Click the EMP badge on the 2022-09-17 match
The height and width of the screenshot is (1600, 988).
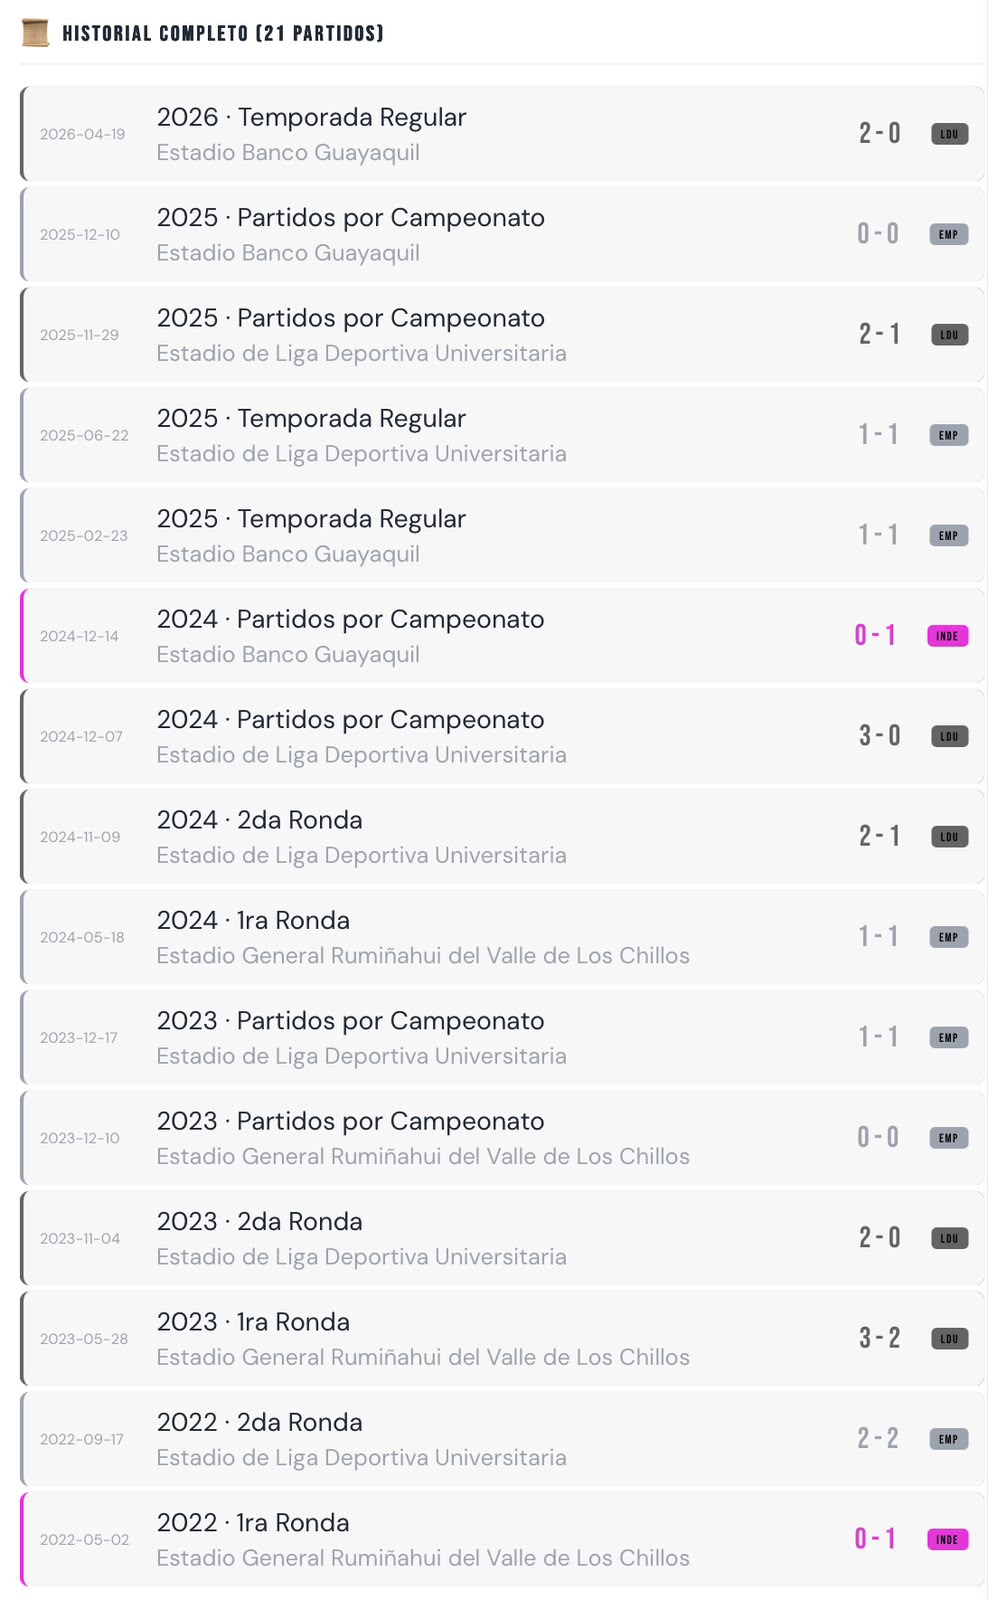click(948, 1439)
